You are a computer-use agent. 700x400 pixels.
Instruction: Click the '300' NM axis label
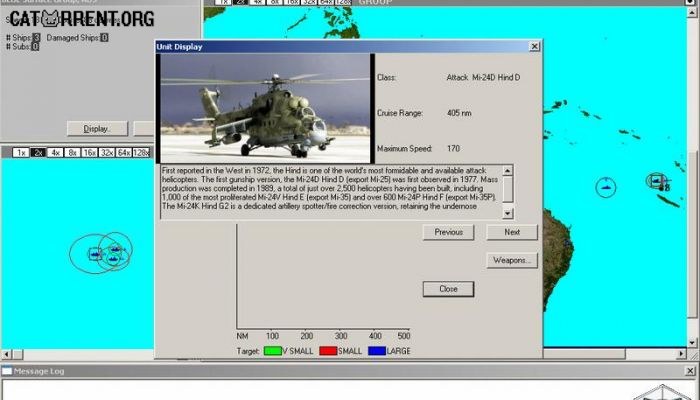(341, 336)
